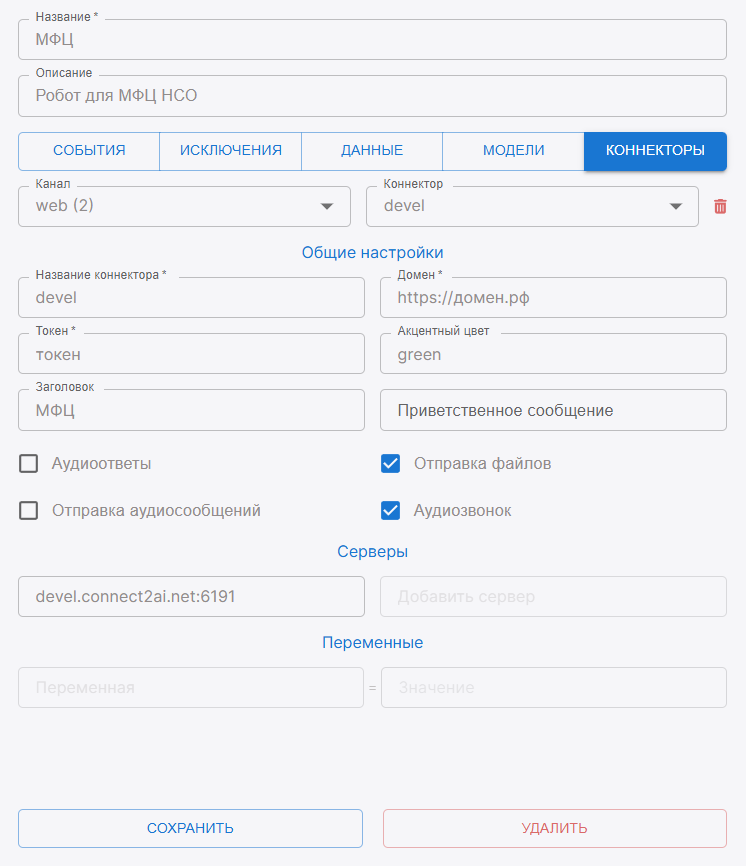Click the Приветственное сообщение field
746x866 pixels.
553,411
